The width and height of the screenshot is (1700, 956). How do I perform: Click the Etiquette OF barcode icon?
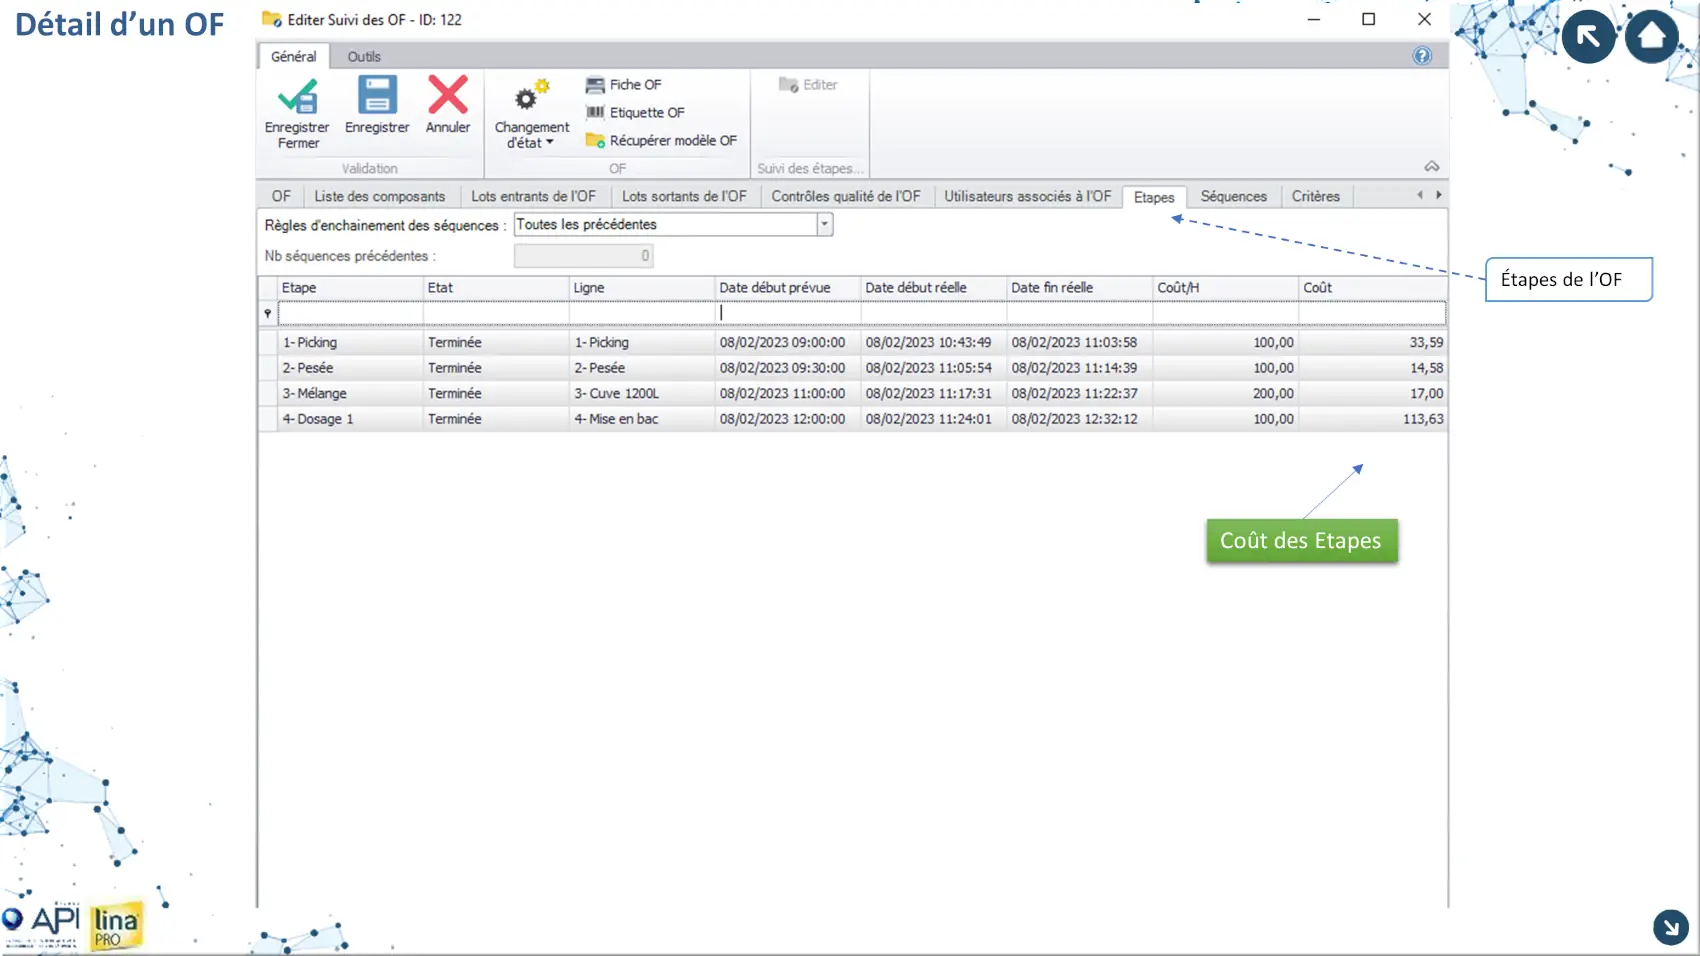pos(595,113)
